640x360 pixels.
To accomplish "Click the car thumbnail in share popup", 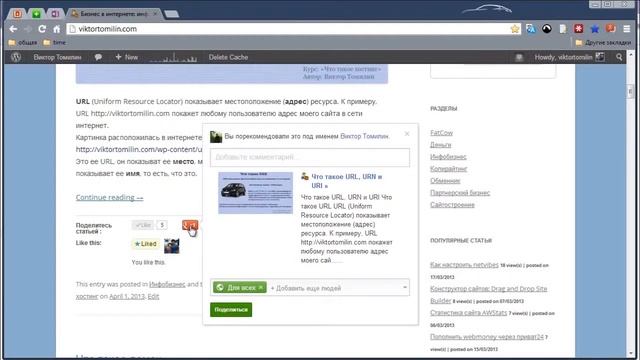I will point(256,193).
